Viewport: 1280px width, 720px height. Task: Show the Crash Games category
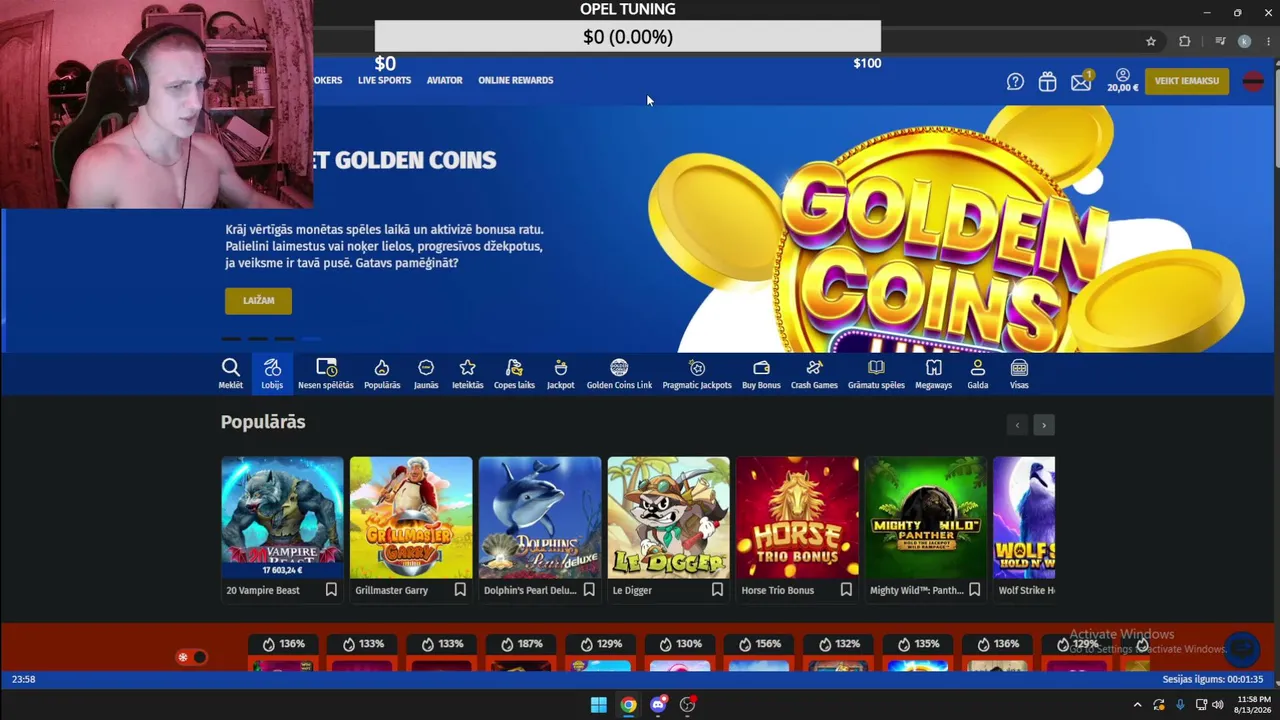pyautogui.click(x=814, y=374)
